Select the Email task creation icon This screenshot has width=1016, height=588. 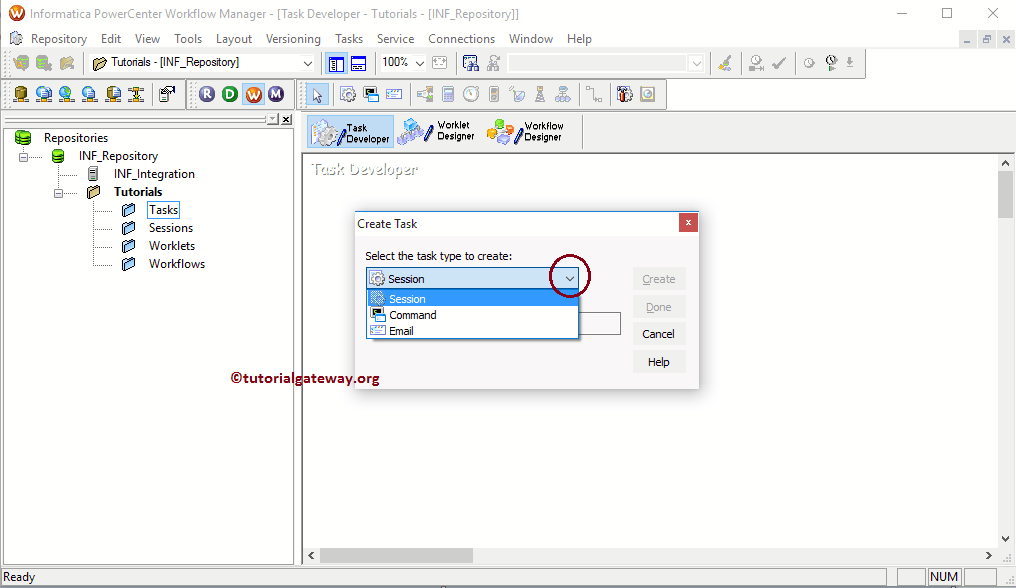[x=393, y=93]
